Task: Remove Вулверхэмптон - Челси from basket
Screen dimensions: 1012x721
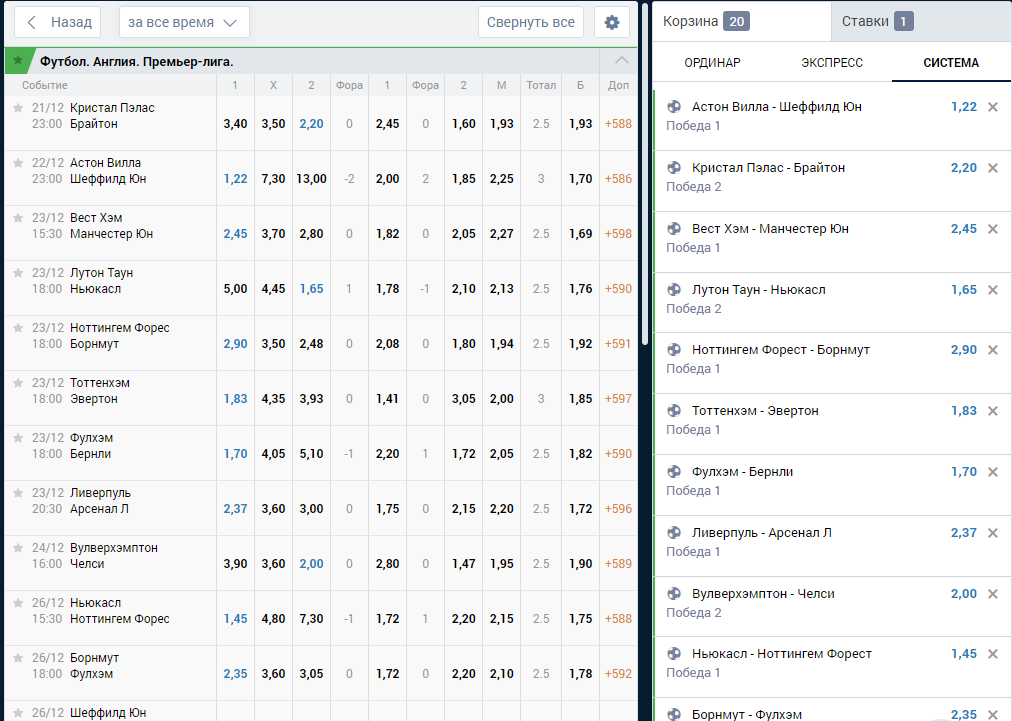Action: (993, 594)
